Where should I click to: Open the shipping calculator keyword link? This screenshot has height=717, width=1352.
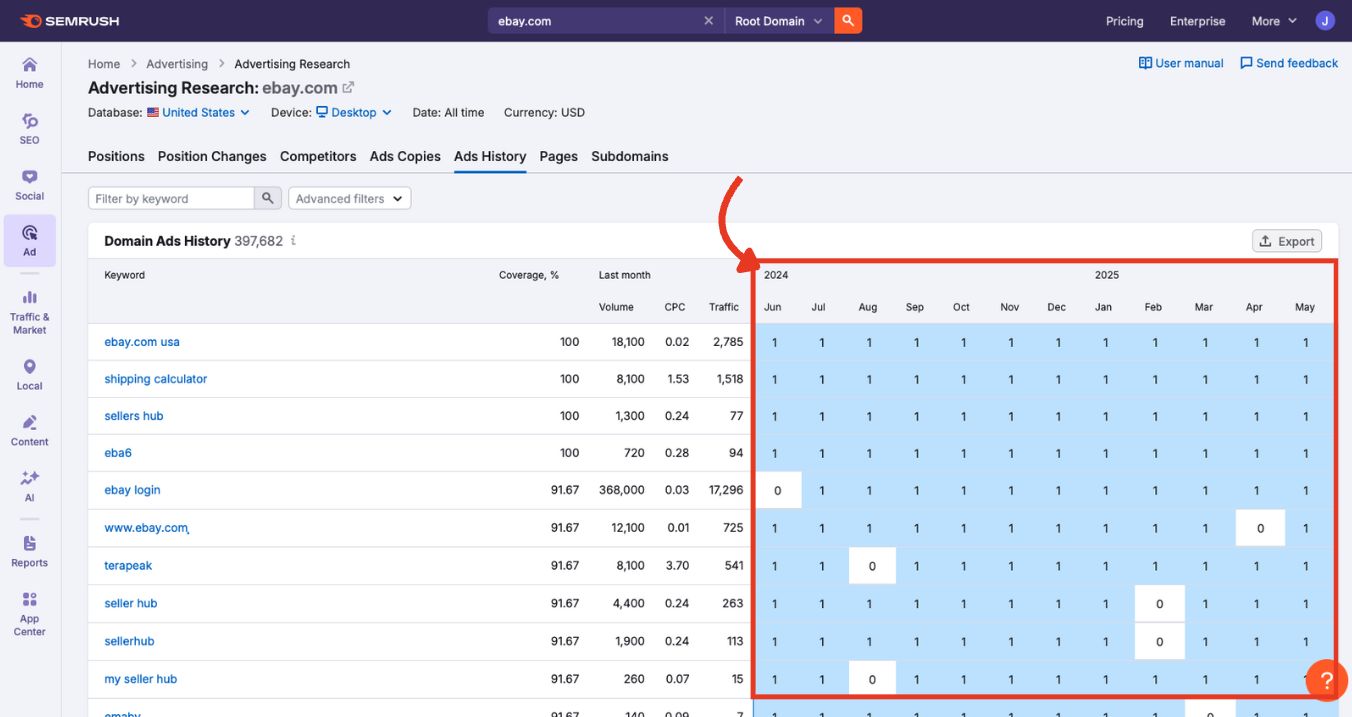point(156,379)
